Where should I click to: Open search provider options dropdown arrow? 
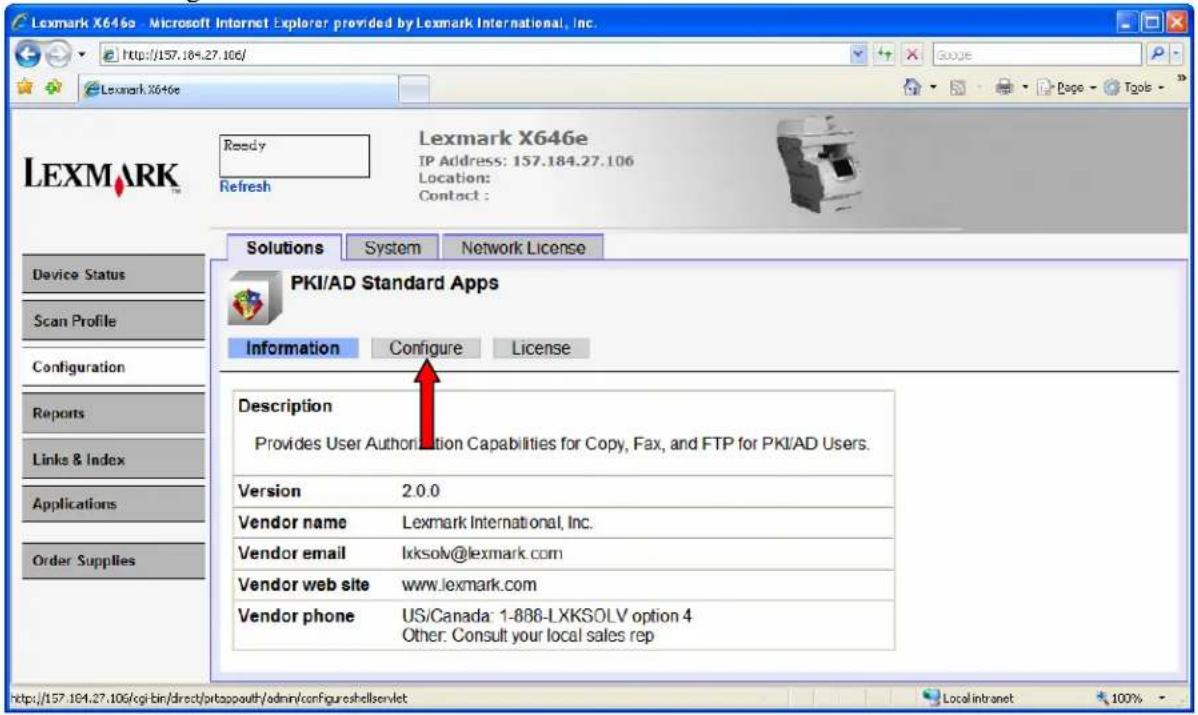[1177, 54]
